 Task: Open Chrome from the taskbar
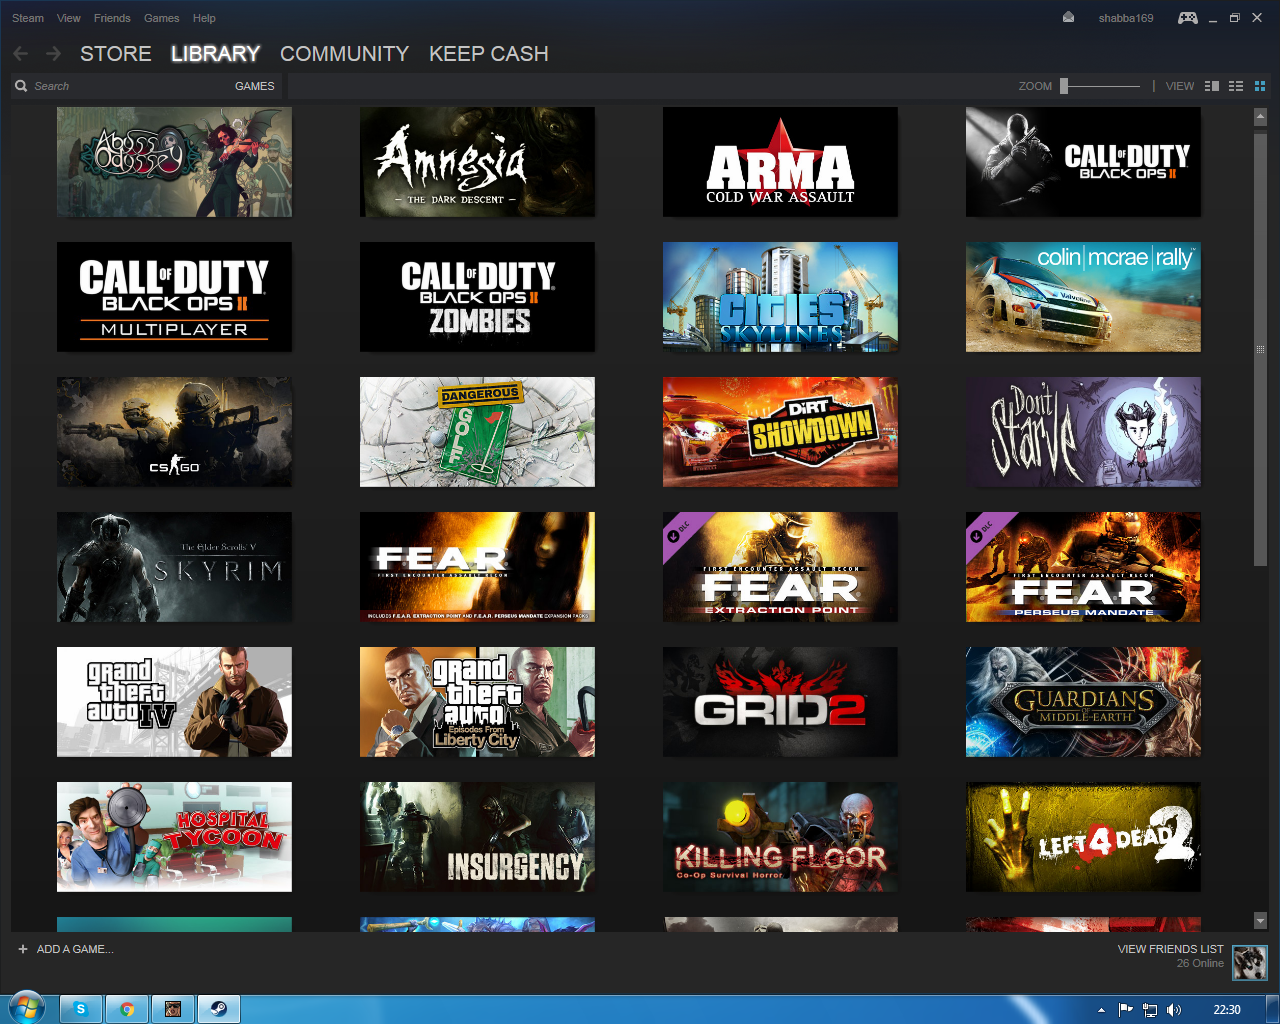tap(127, 1009)
